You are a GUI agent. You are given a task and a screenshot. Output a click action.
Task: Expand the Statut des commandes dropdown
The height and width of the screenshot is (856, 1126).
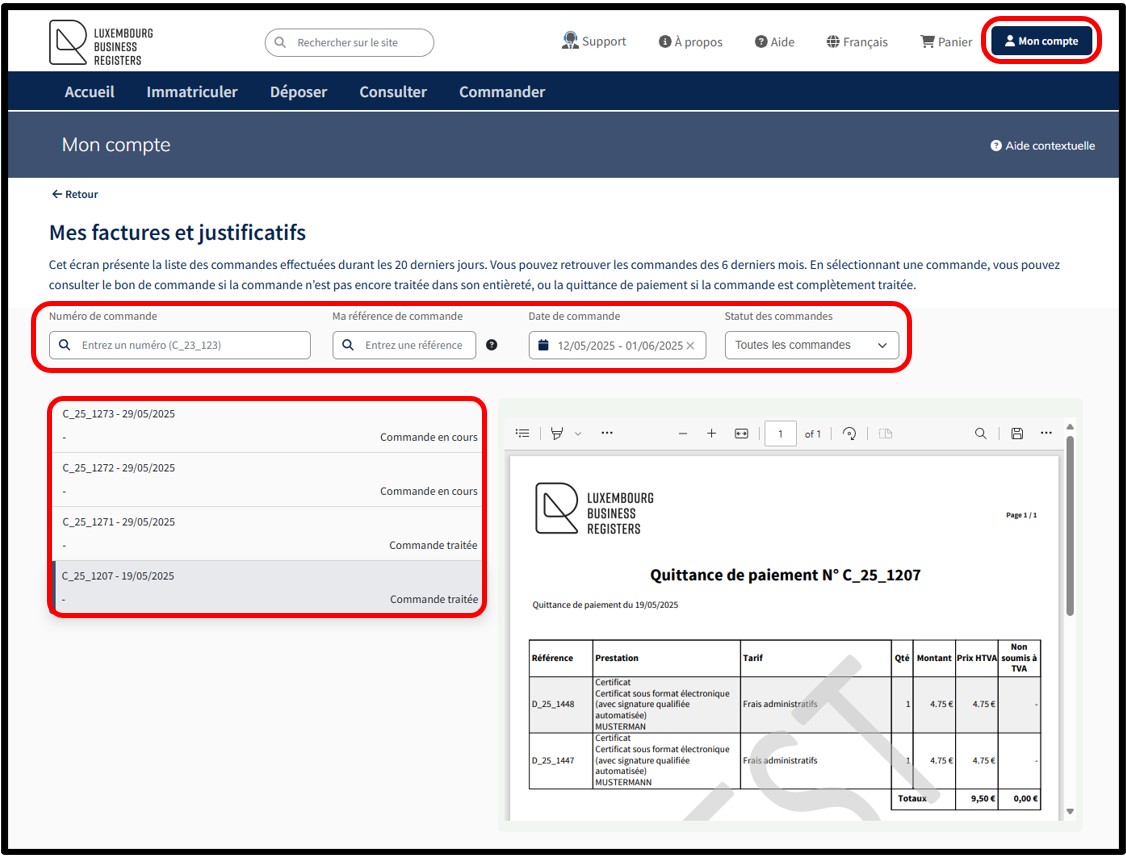[811, 345]
